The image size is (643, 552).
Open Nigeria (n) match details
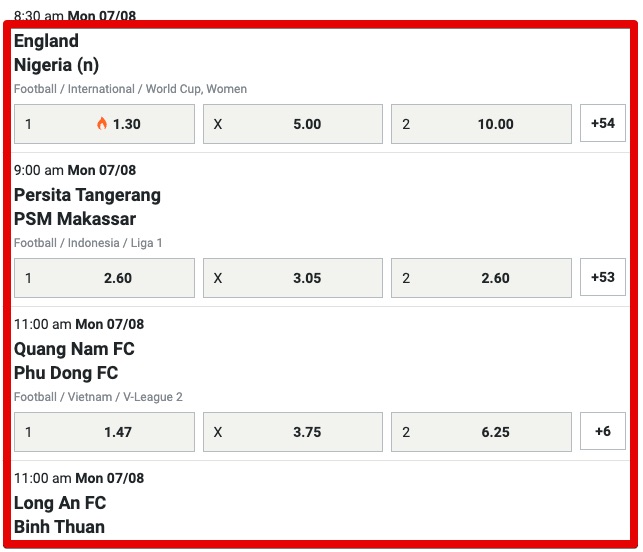click(57, 65)
